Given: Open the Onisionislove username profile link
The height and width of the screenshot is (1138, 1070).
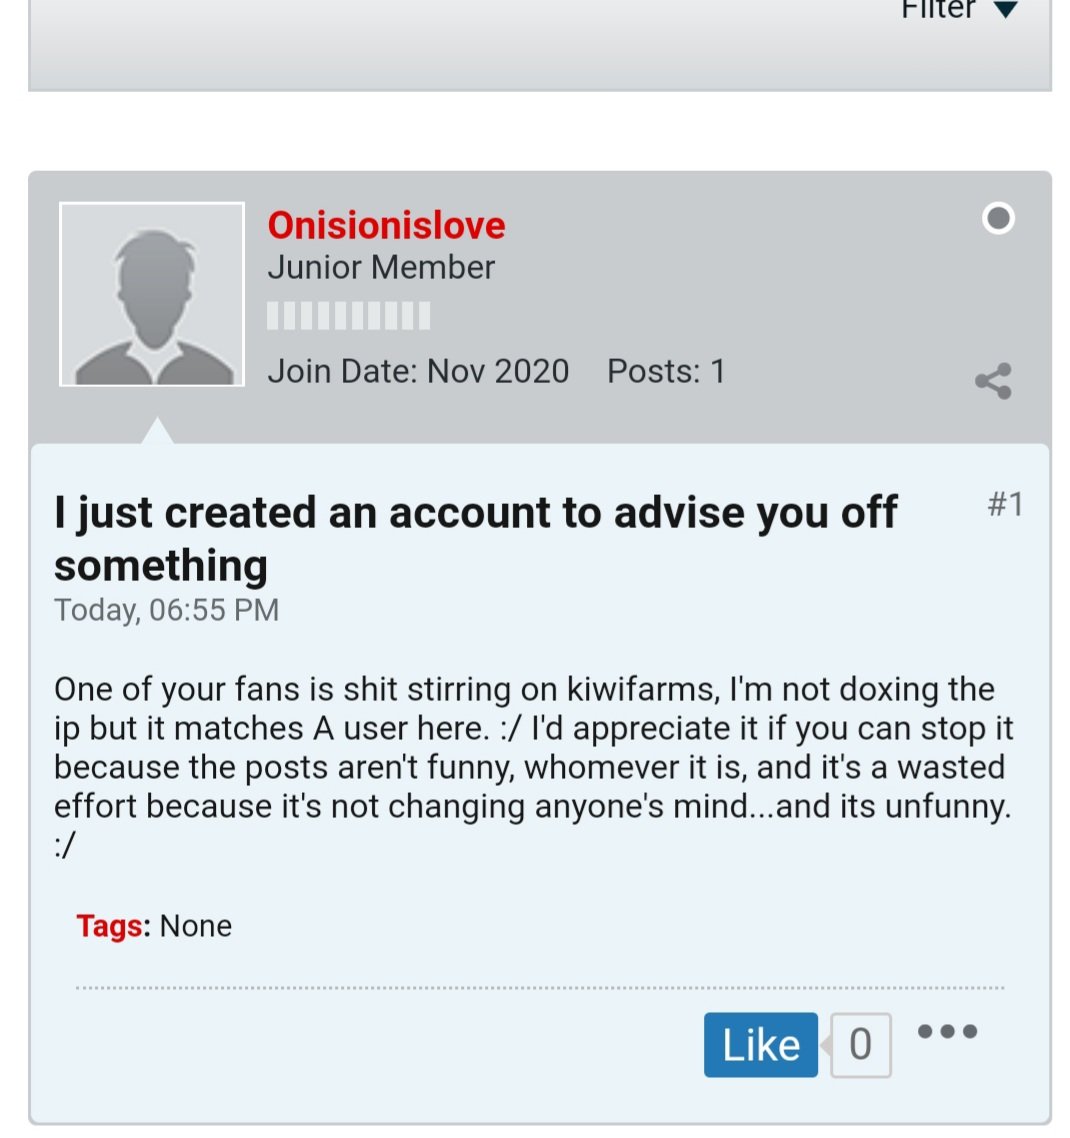Looking at the screenshot, I should point(386,225).
